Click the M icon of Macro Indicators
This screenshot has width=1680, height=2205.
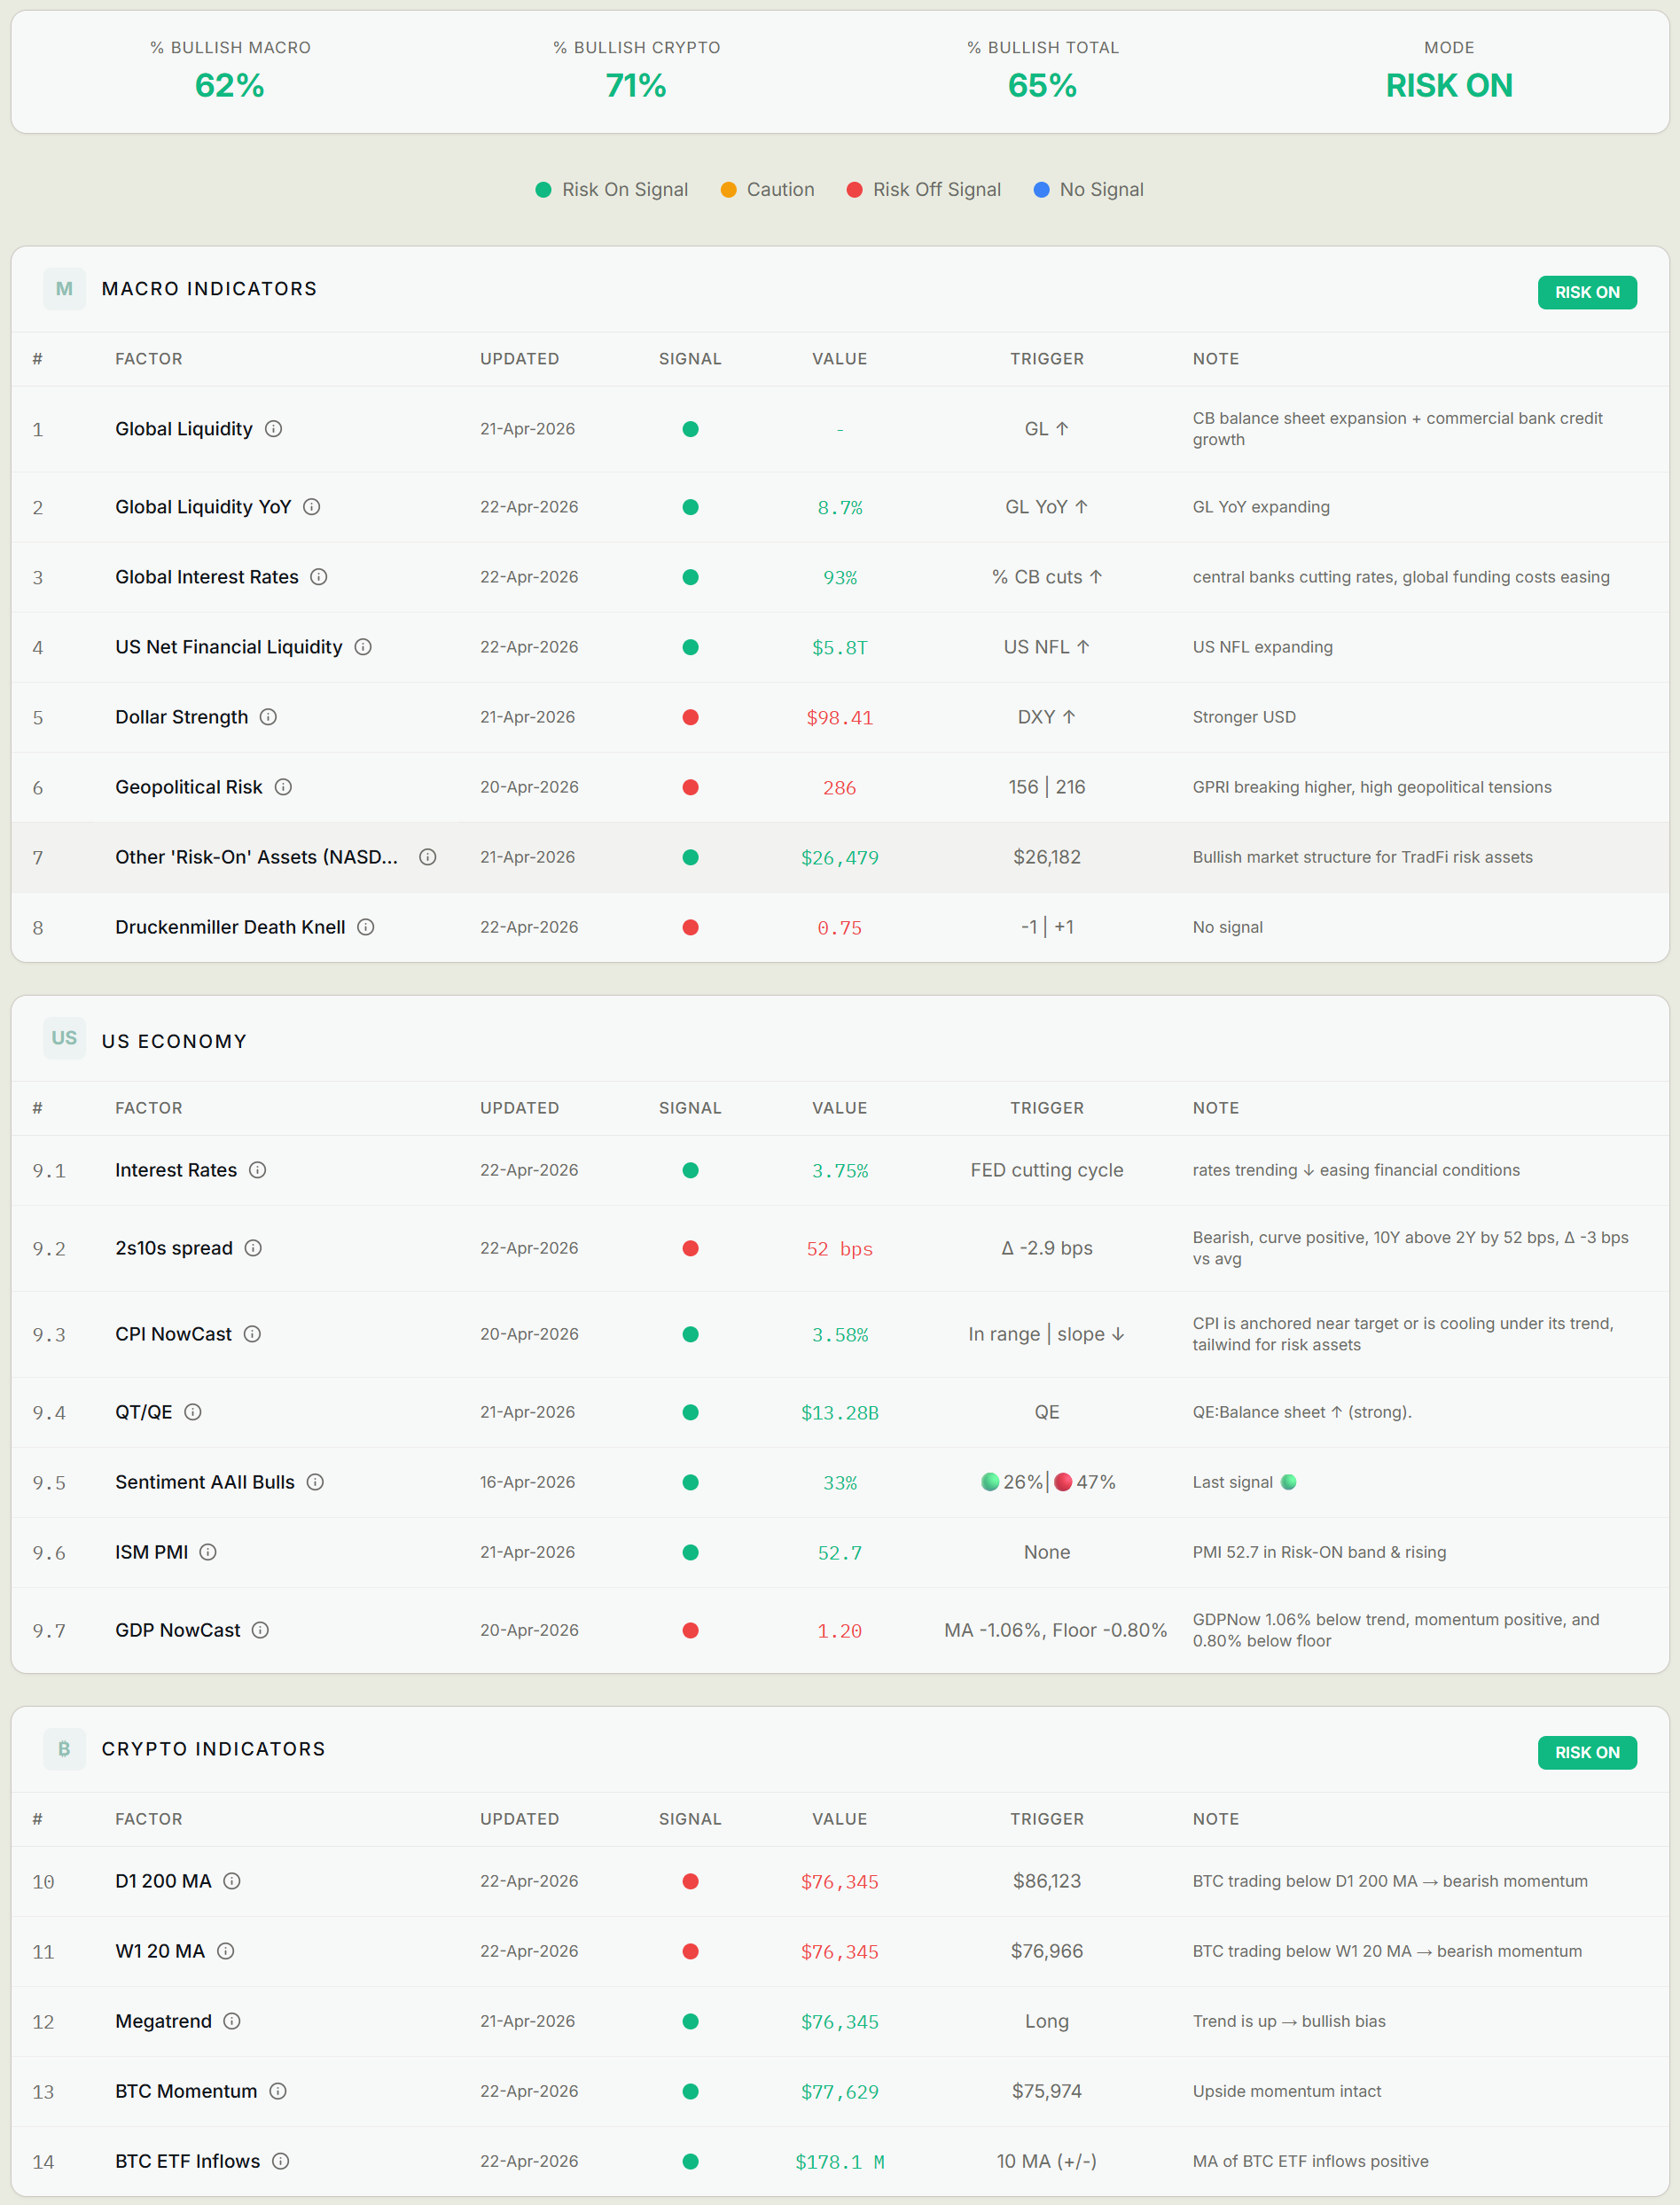click(x=64, y=289)
